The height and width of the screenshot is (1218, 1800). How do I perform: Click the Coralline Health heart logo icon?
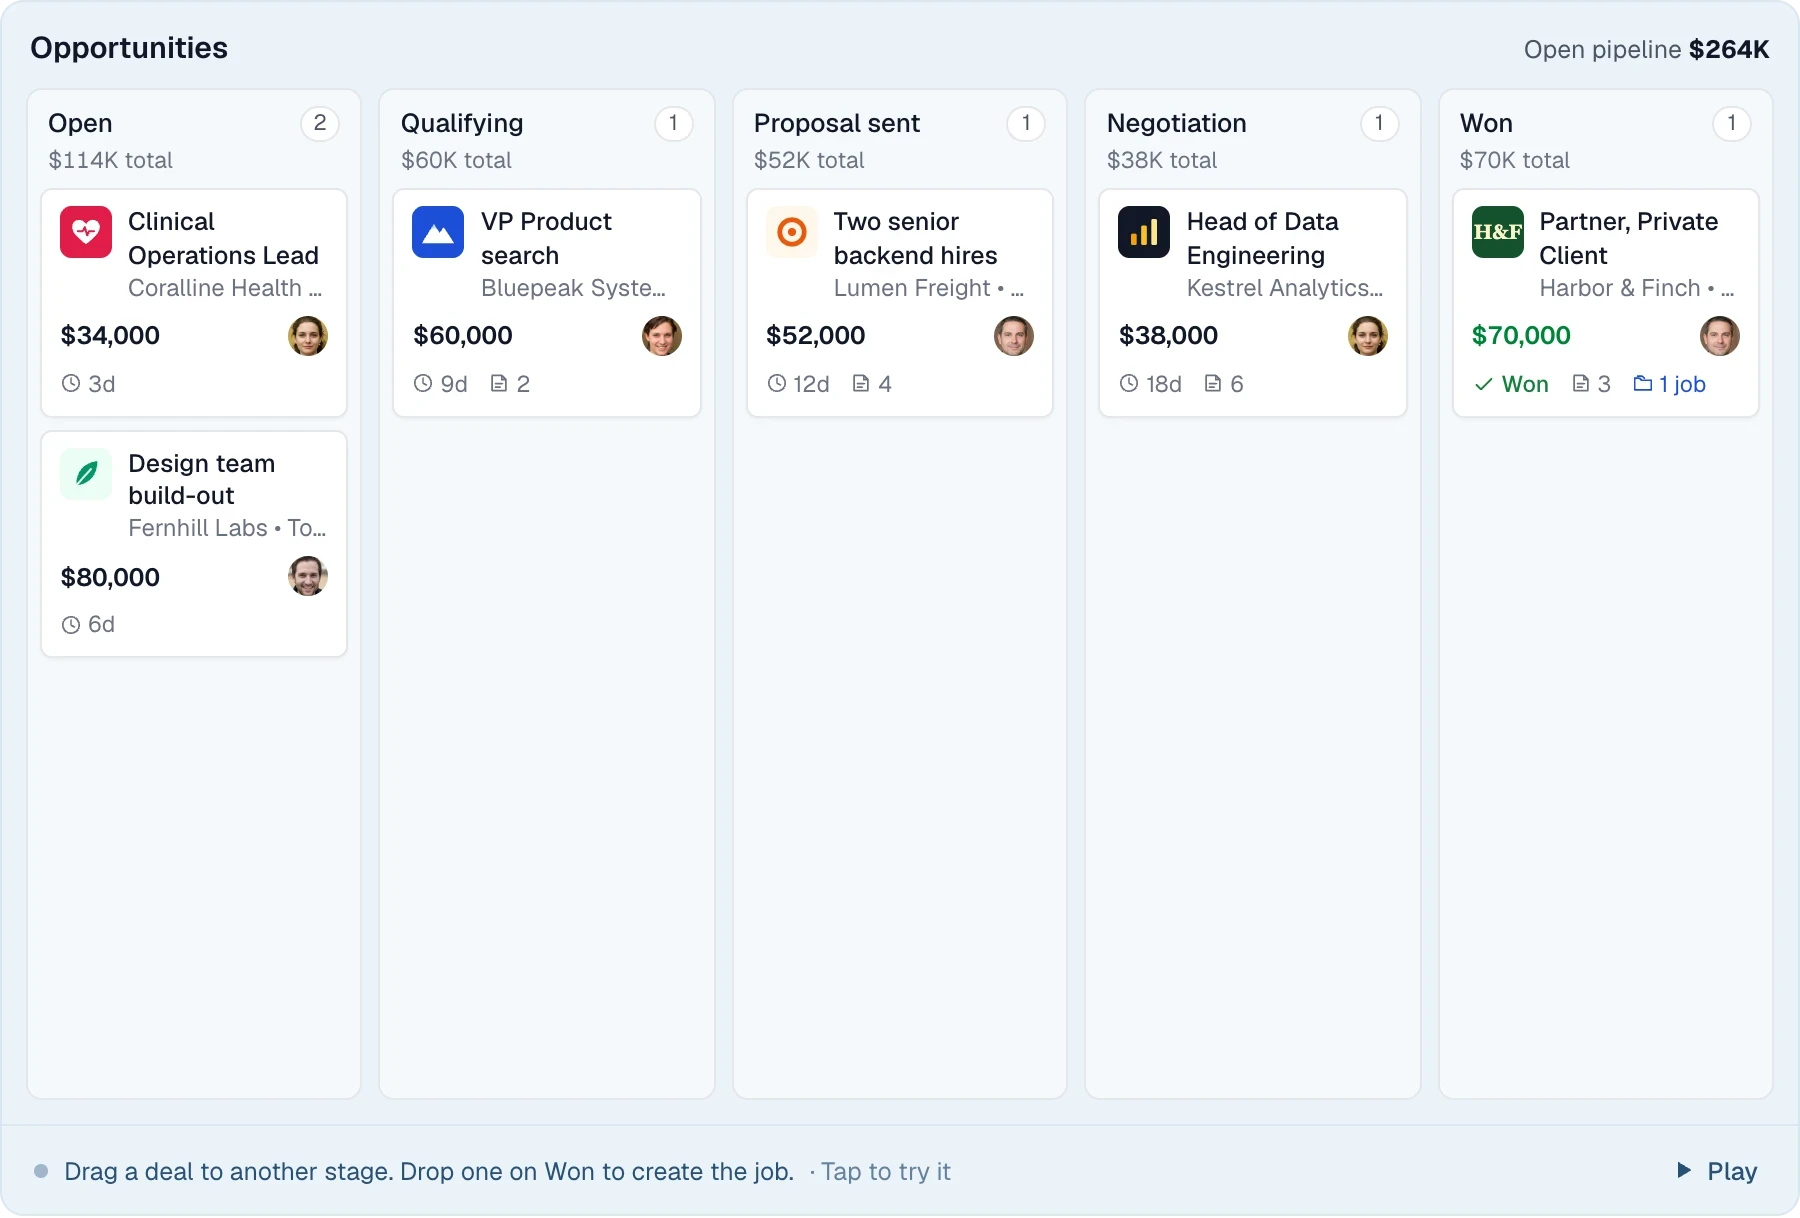point(86,232)
